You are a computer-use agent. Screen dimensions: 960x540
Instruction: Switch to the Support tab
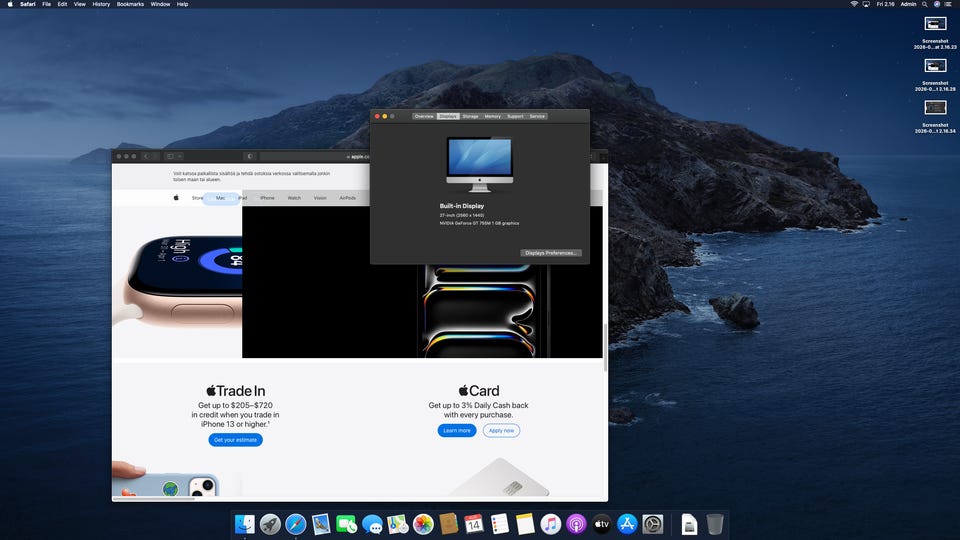(x=515, y=116)
